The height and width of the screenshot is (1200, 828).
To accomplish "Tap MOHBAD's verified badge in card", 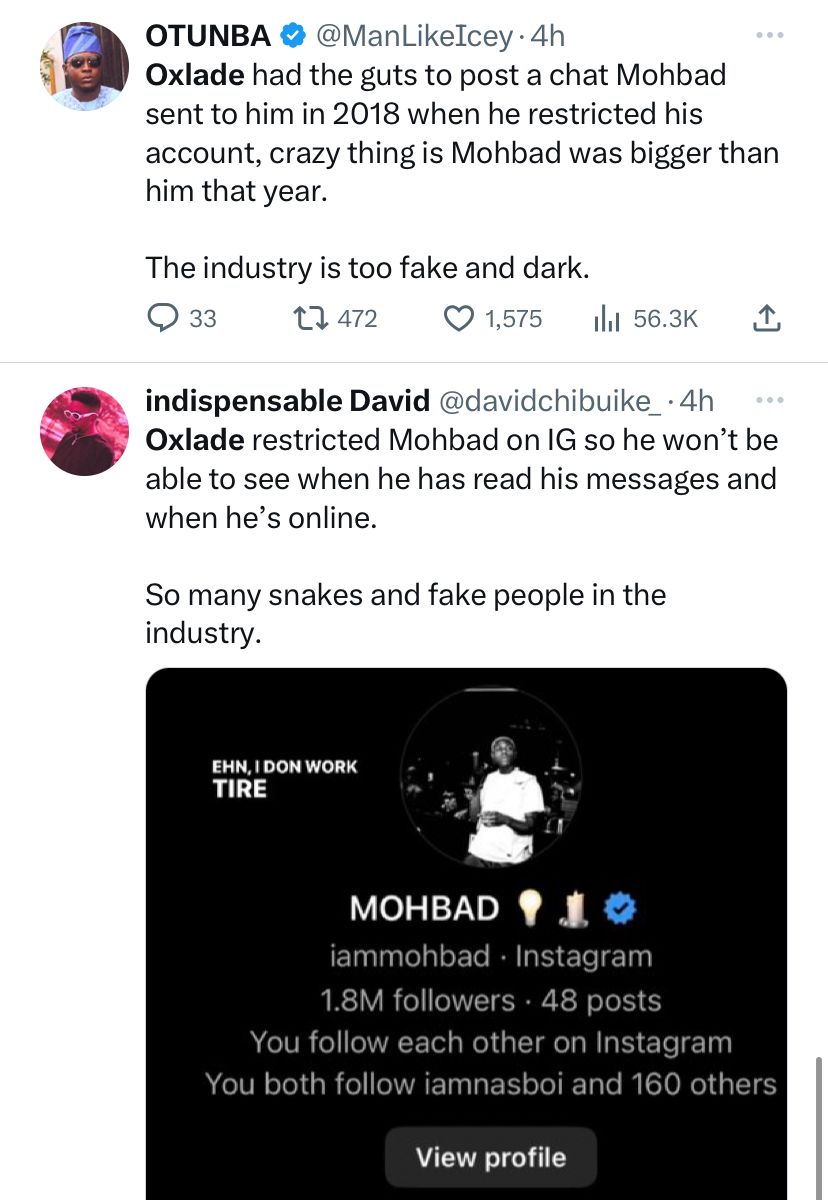I will coord(621,908).
